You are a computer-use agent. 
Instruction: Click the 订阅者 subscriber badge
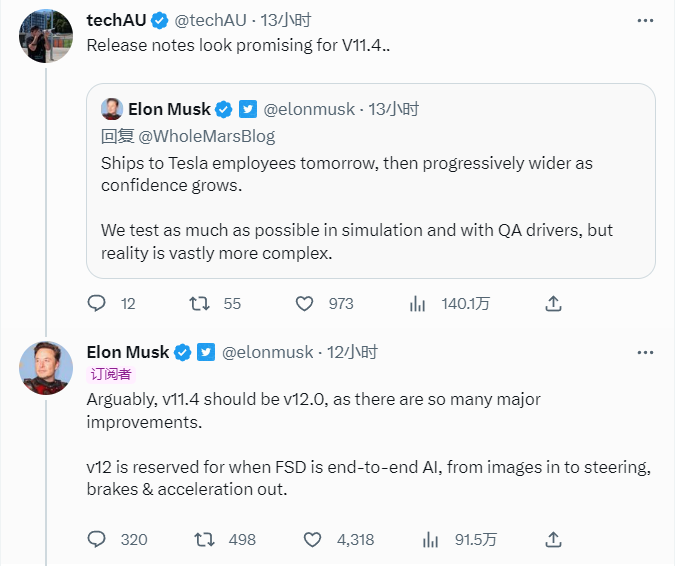coord(111,374)
